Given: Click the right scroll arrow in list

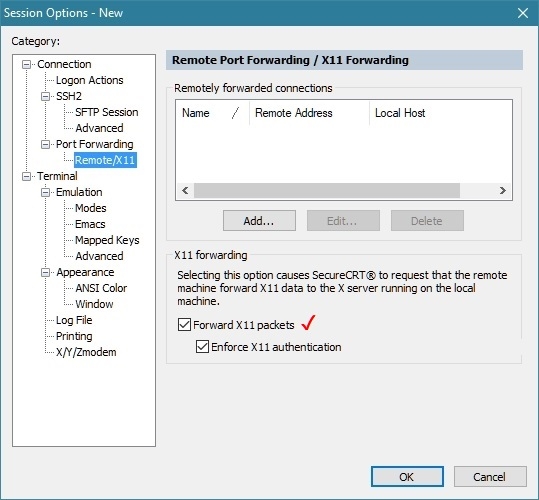Looking at the screenshot, I should [503, 190].
